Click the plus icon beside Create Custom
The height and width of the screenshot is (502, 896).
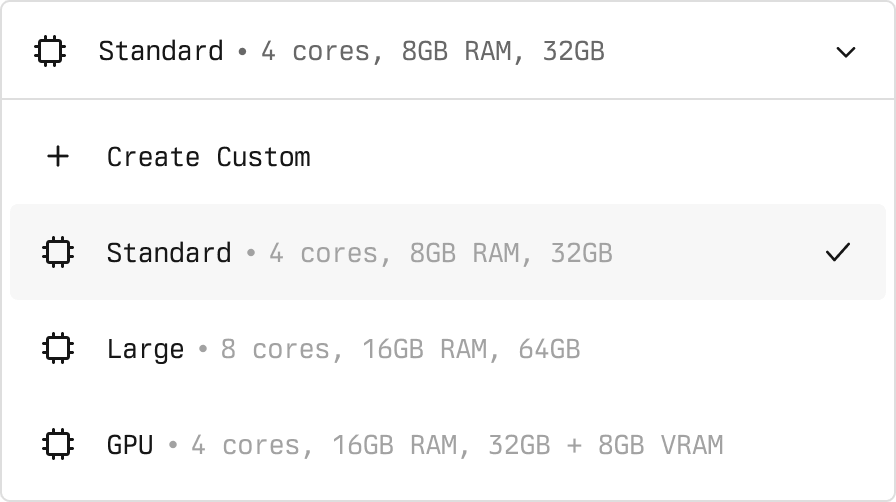[x=59, y=157]
